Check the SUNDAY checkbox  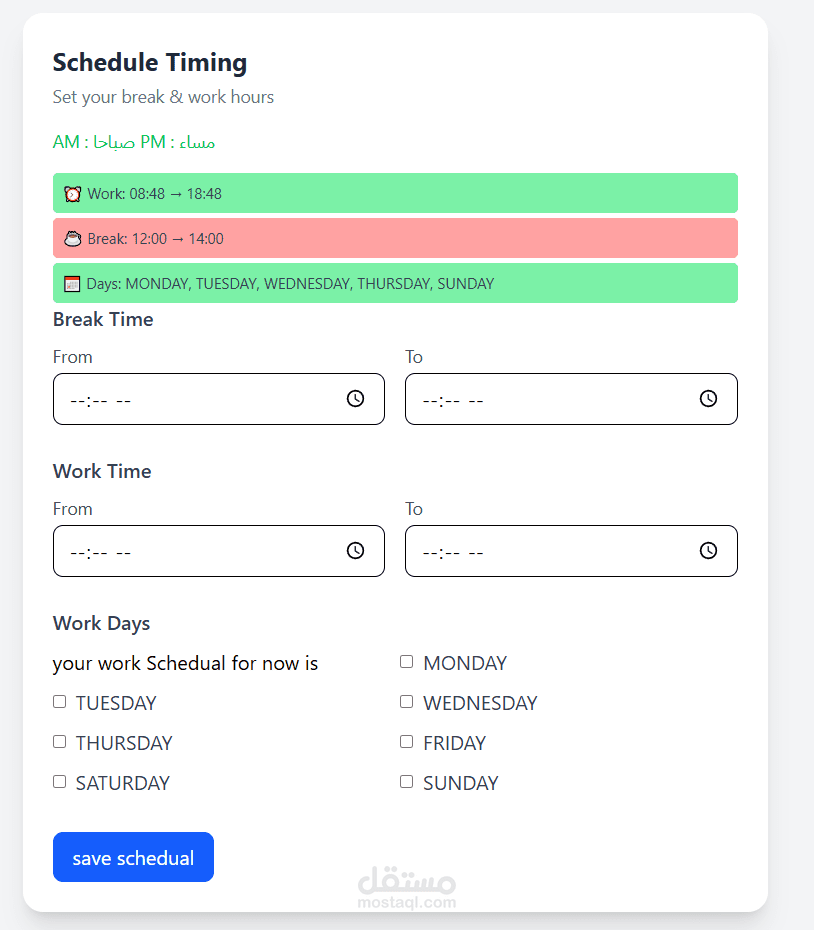(407, 782)
